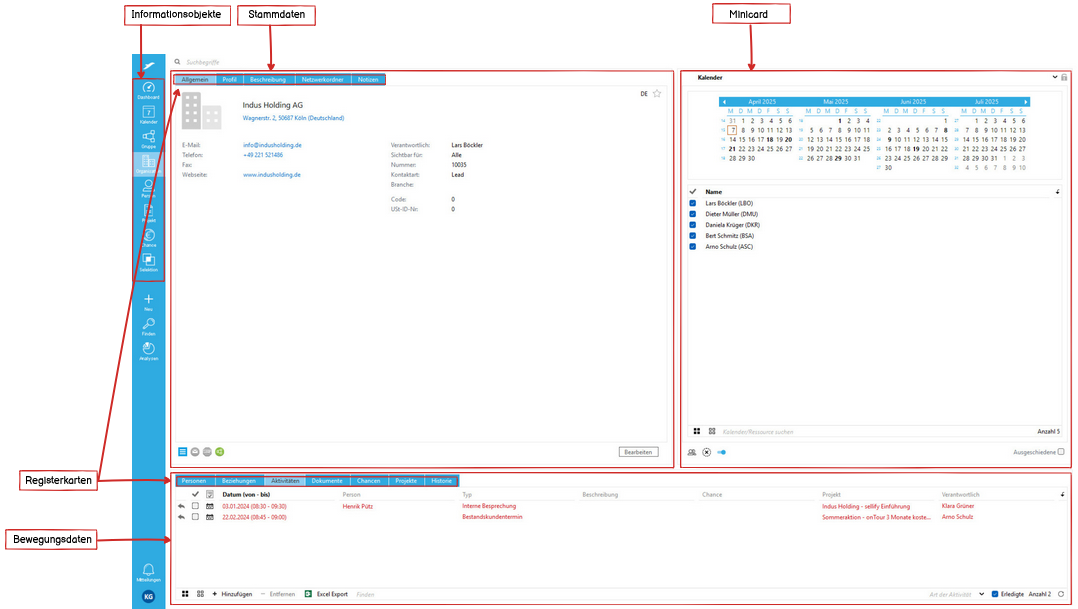Open the www.indusholding.de website link
The image size is (1078, 609).
tap(272, 174)
